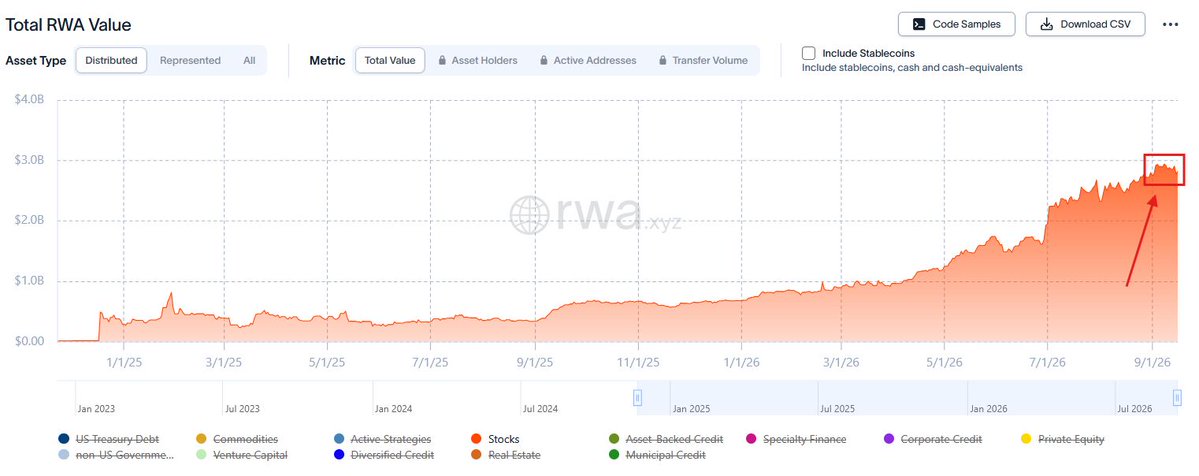Choose the locked Asset Holders metric
This screenshot has width=1199, height=476.
click(478, 60)
